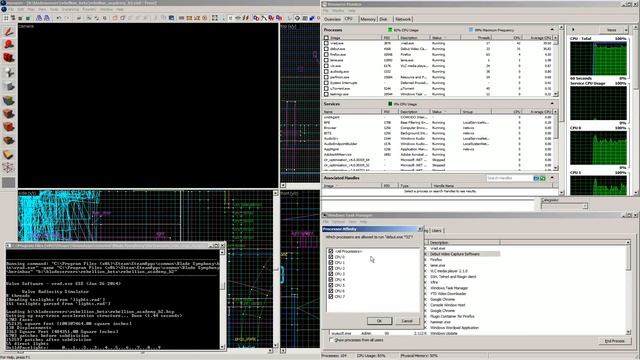The height and width of the screenshot is (360, 640).
Task: Collapse the Processes section in Resource Monitor
Action: click(552, 30)
